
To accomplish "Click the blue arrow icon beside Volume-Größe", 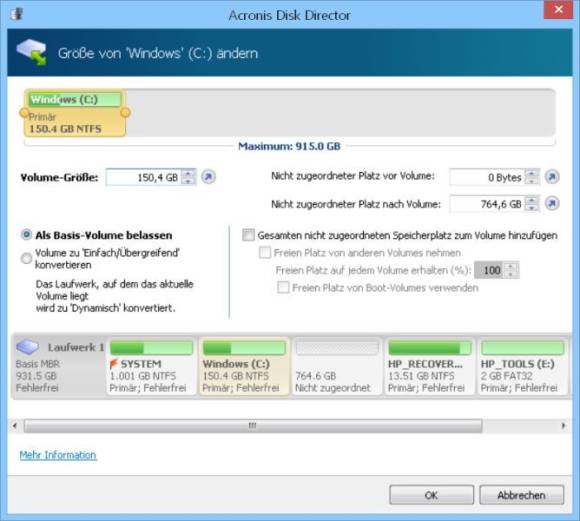I will tap(209, 177).
